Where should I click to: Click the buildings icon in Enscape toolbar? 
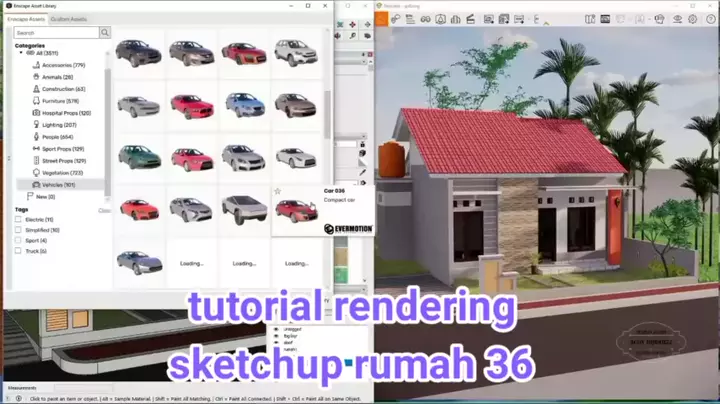pyautogui.click(x=455, y=18)
